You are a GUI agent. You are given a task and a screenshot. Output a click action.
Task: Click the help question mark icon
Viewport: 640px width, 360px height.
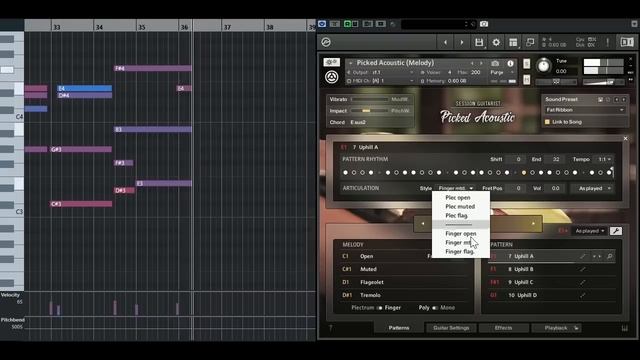point(331,328)
